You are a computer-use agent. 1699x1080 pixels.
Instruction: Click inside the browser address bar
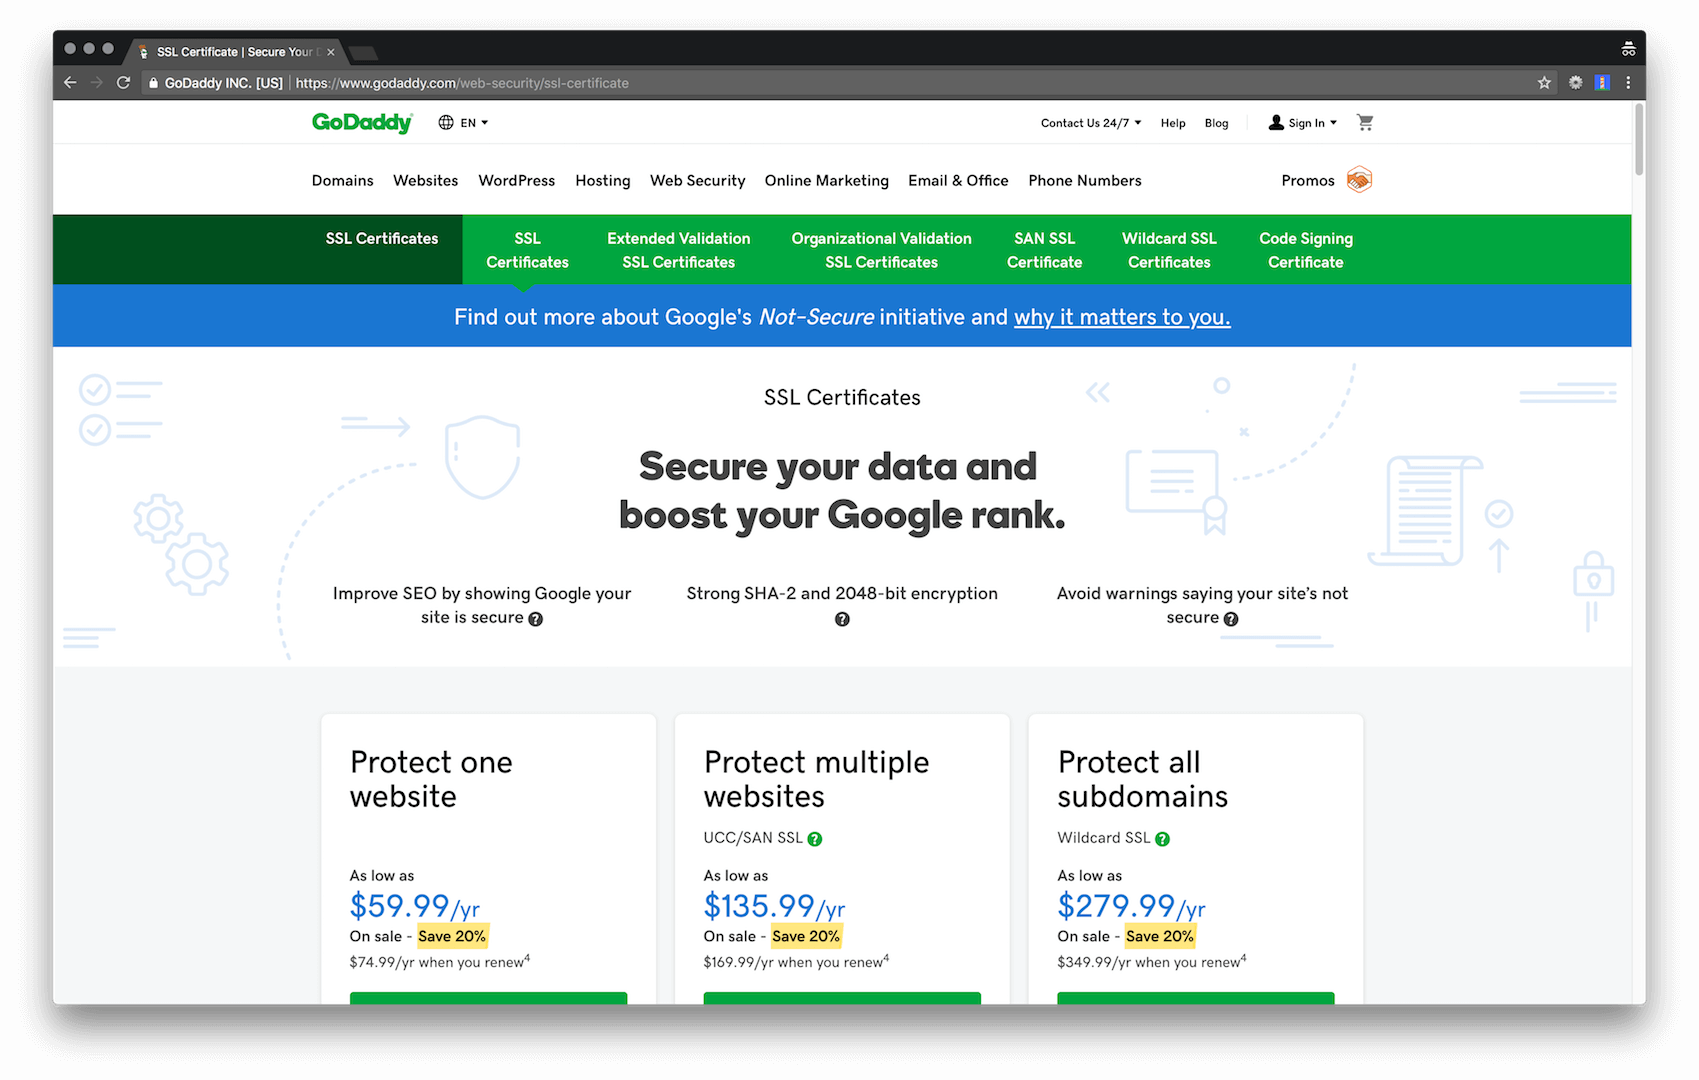700,83
